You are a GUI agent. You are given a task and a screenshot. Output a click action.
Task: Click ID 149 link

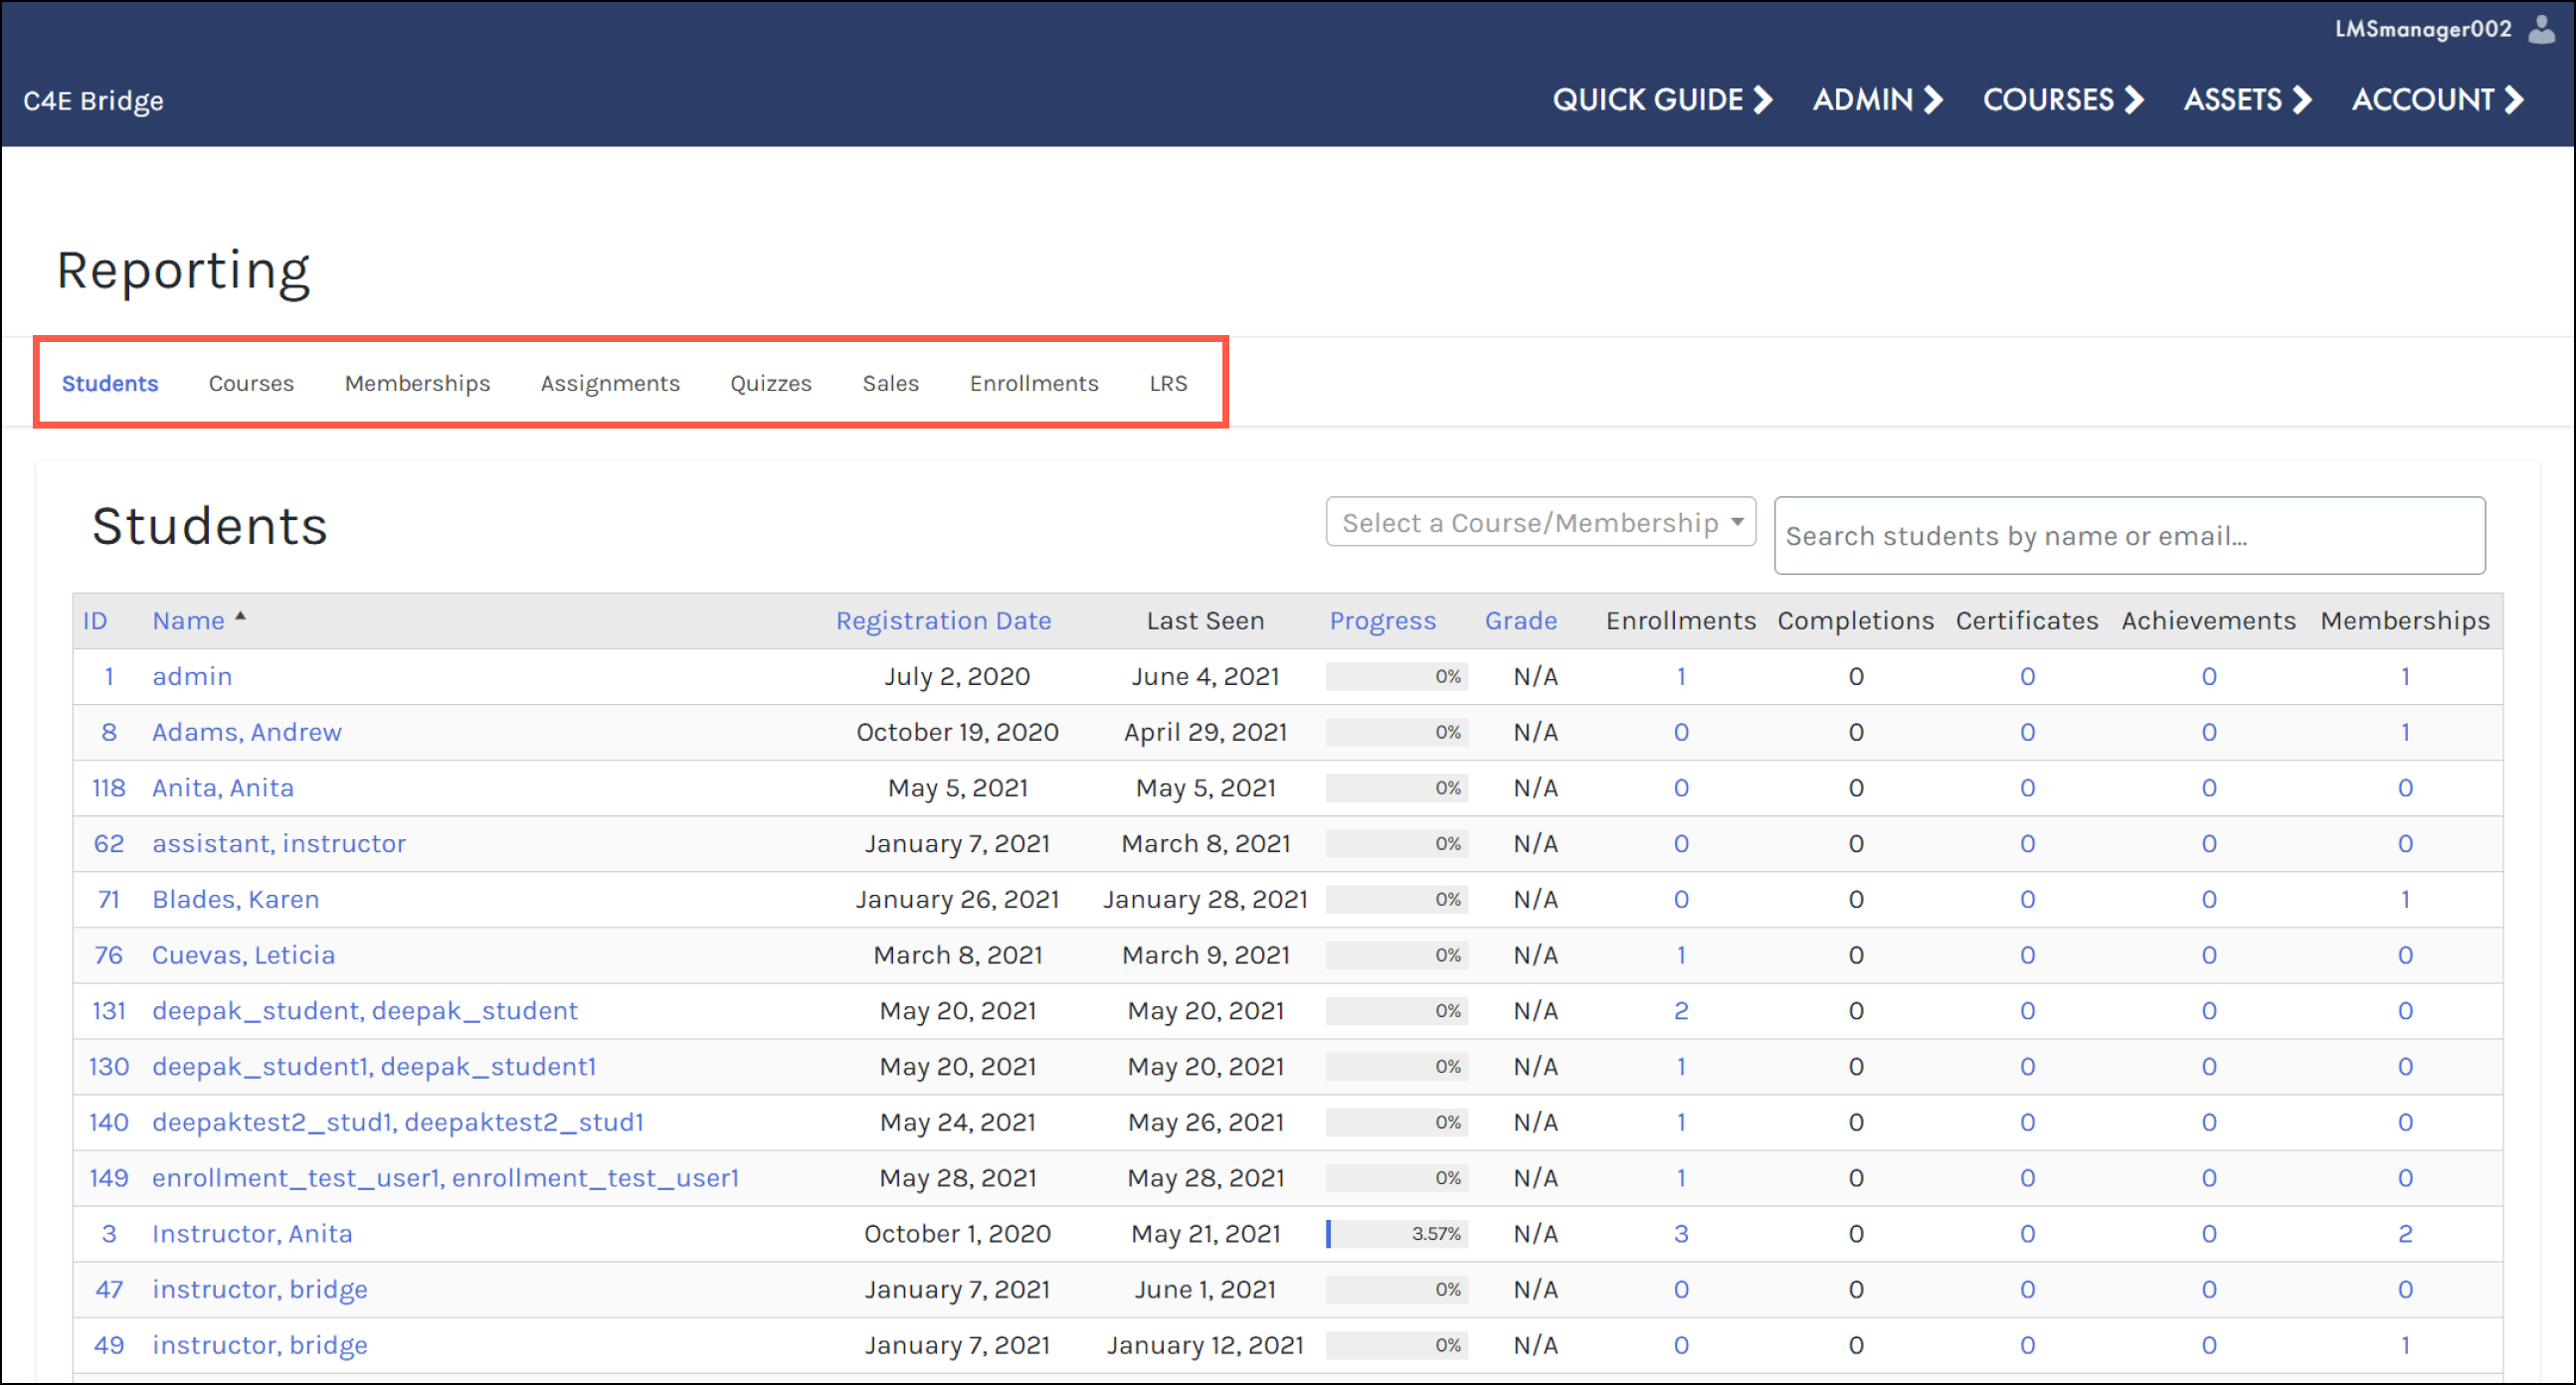click(109, 1178)
